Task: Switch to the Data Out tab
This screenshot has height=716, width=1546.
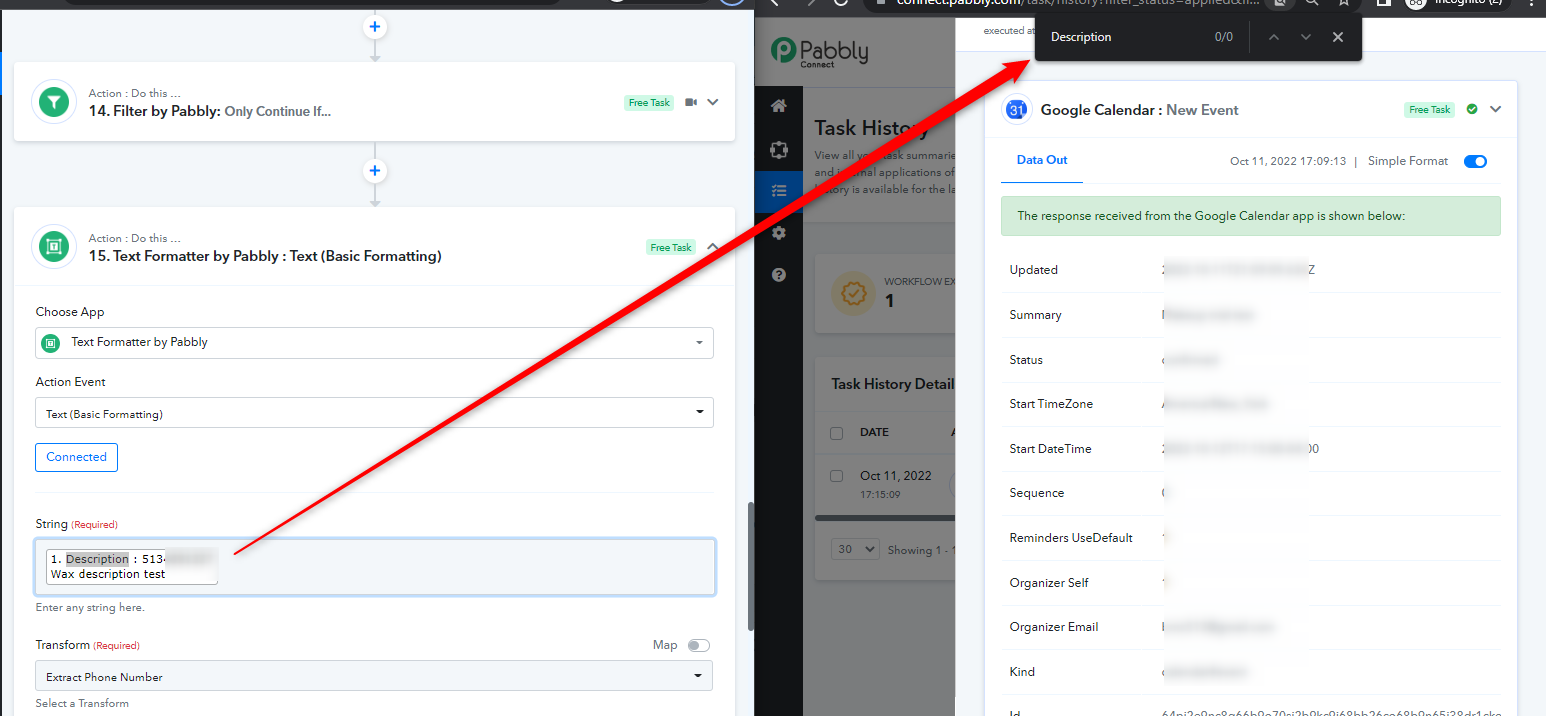Action: (1042, 160)
